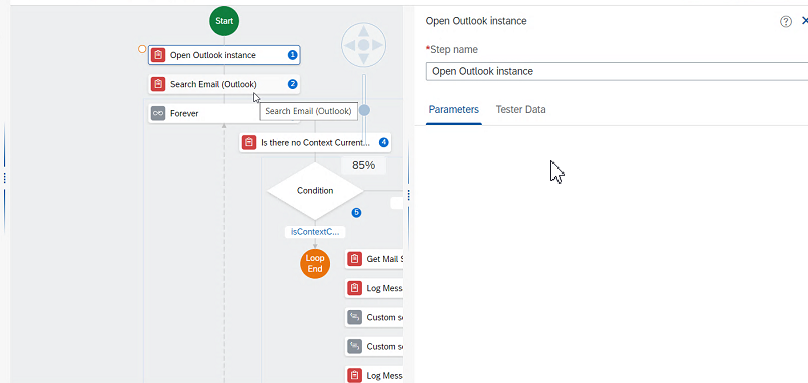Screen dimensions: 808x383
Task: Open the help question mark icon
Action: (x=785, y=21)
